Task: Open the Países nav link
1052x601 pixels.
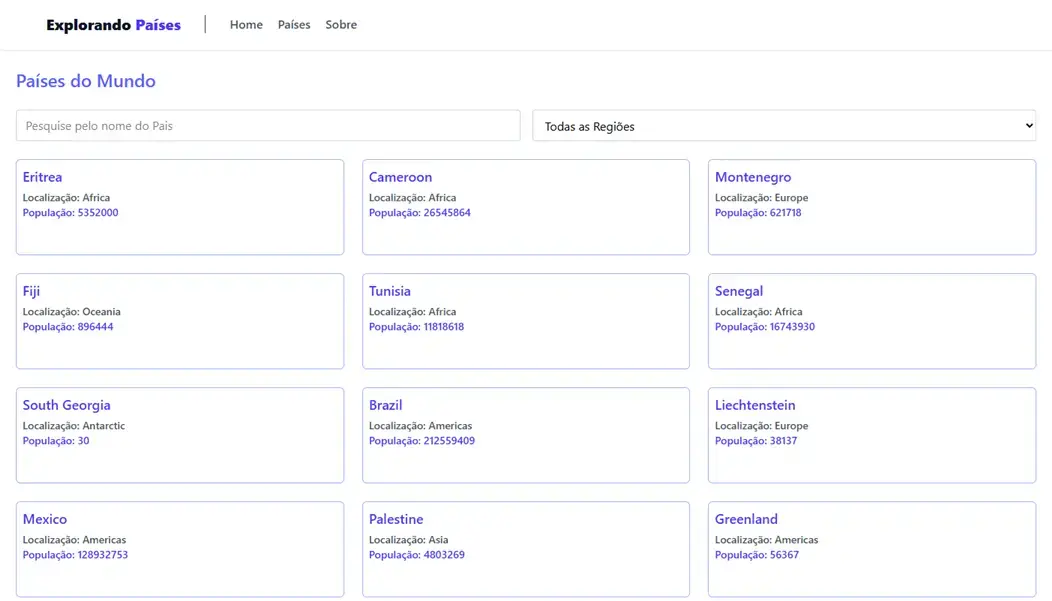Action: coord(294,25)
